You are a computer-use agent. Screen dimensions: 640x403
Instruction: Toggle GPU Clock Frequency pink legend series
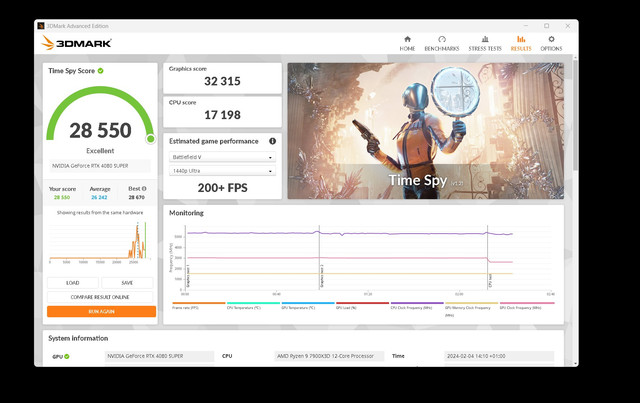527,305
